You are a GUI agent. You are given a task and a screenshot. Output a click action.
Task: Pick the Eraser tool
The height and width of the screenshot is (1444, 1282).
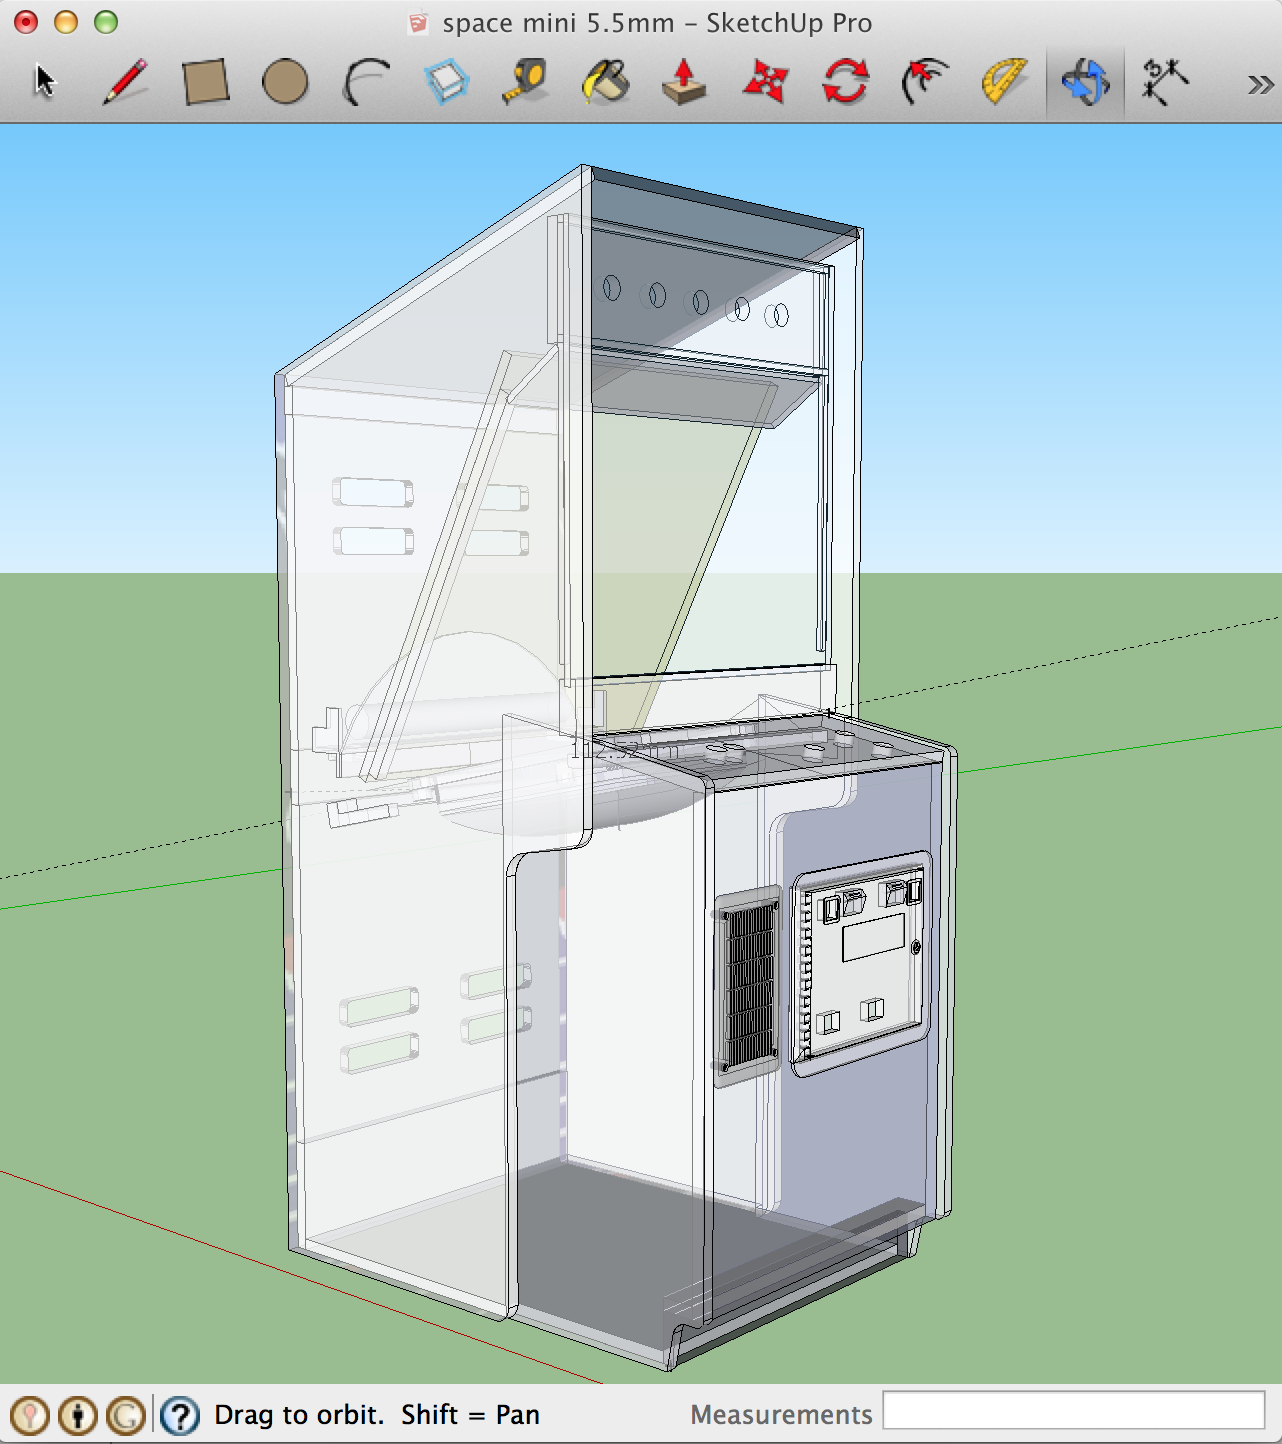coord(446,82)
